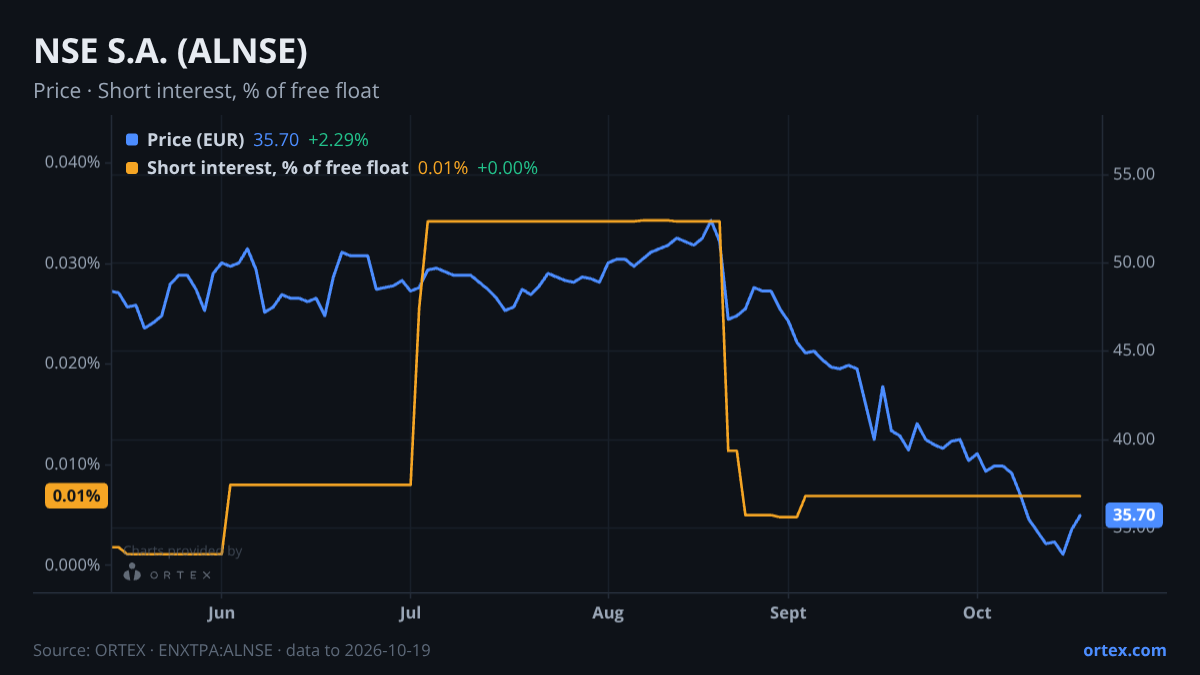Click the source footer text
This screenshot has height=675, width=1200.
[232, 650]
